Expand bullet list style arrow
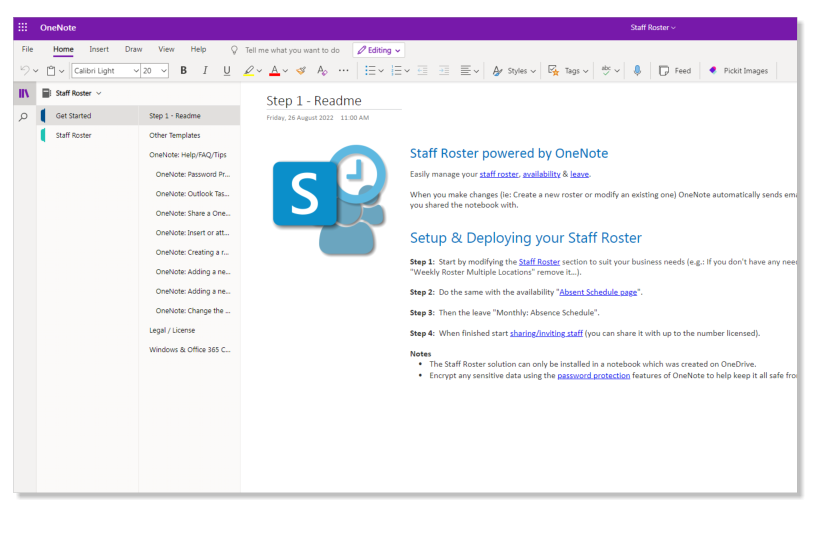The image size is (820, 560). coord(381,71)
